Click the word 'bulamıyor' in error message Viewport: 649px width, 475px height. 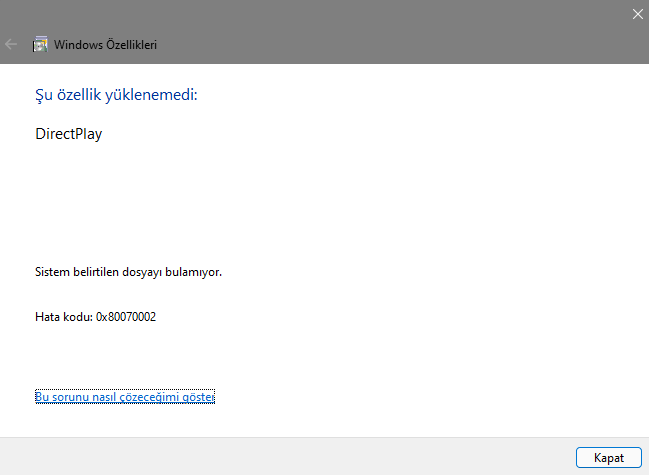[x=196, y=271]
